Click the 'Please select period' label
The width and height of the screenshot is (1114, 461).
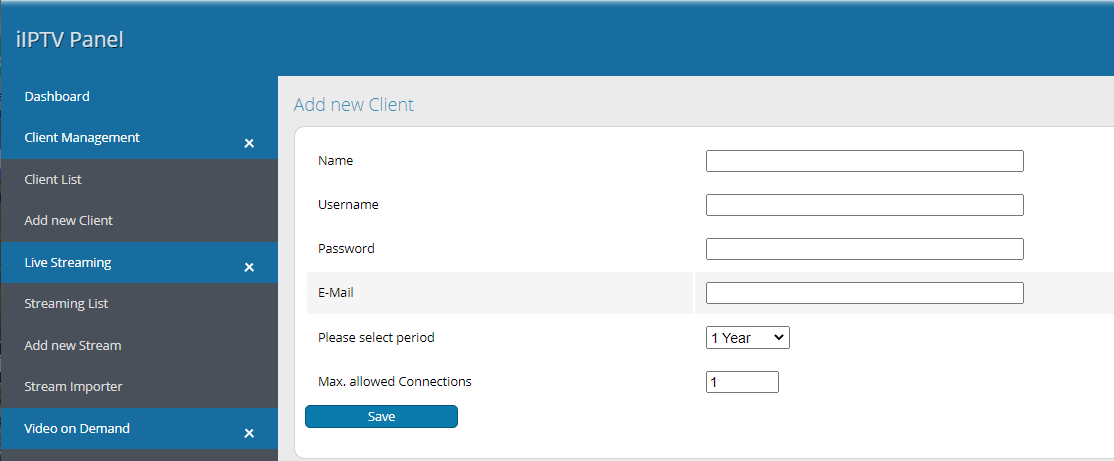(377, 338)
